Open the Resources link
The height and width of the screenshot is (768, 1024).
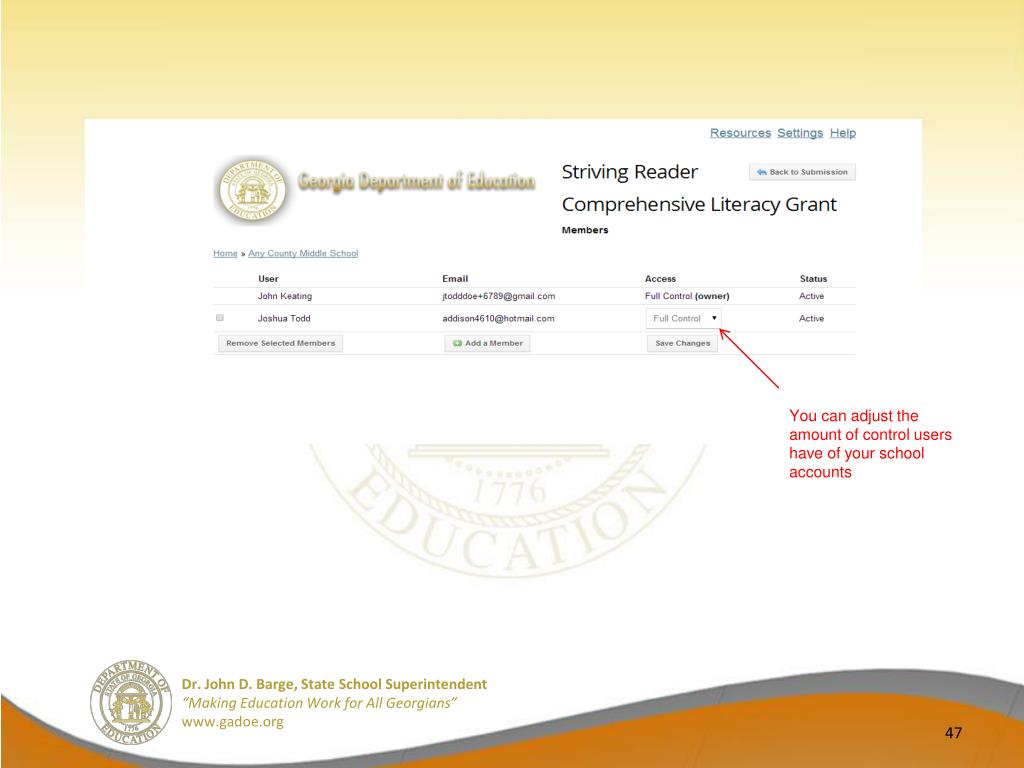click(x=740, y=133)
